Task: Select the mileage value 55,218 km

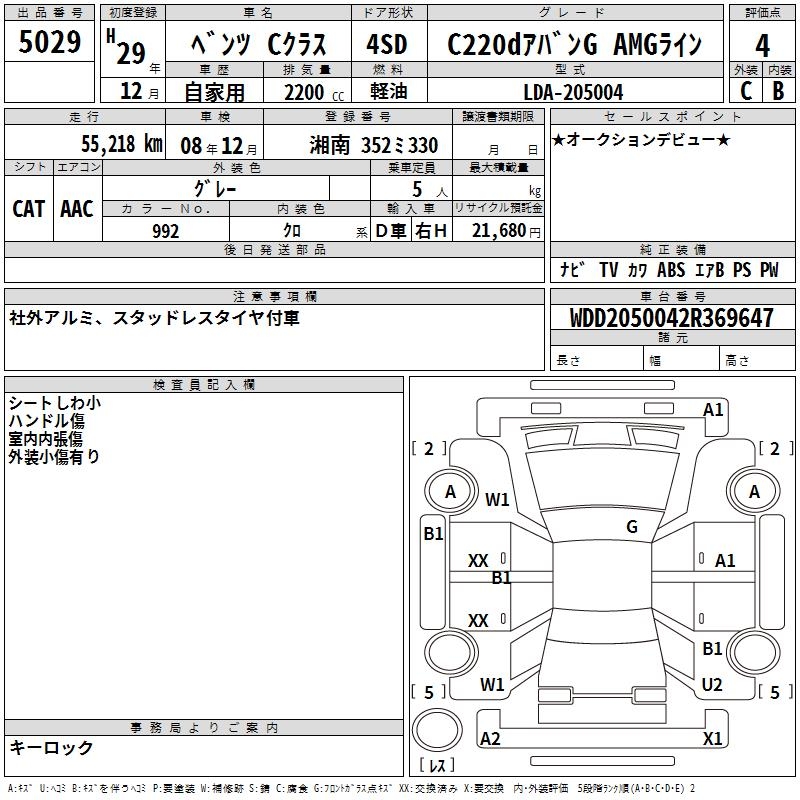Action: [x=121, y=145]
